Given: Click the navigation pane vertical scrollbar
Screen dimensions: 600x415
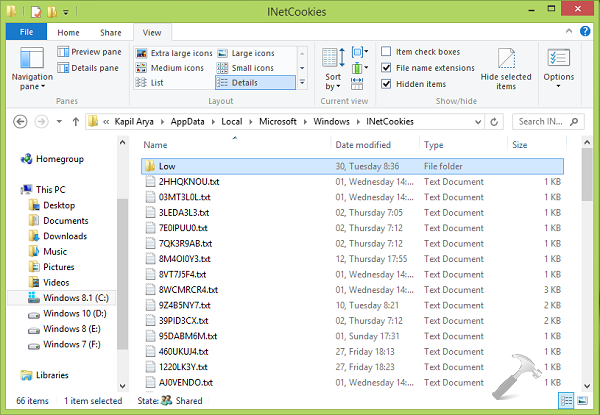Looking at the screenshot, I should 122,273.
